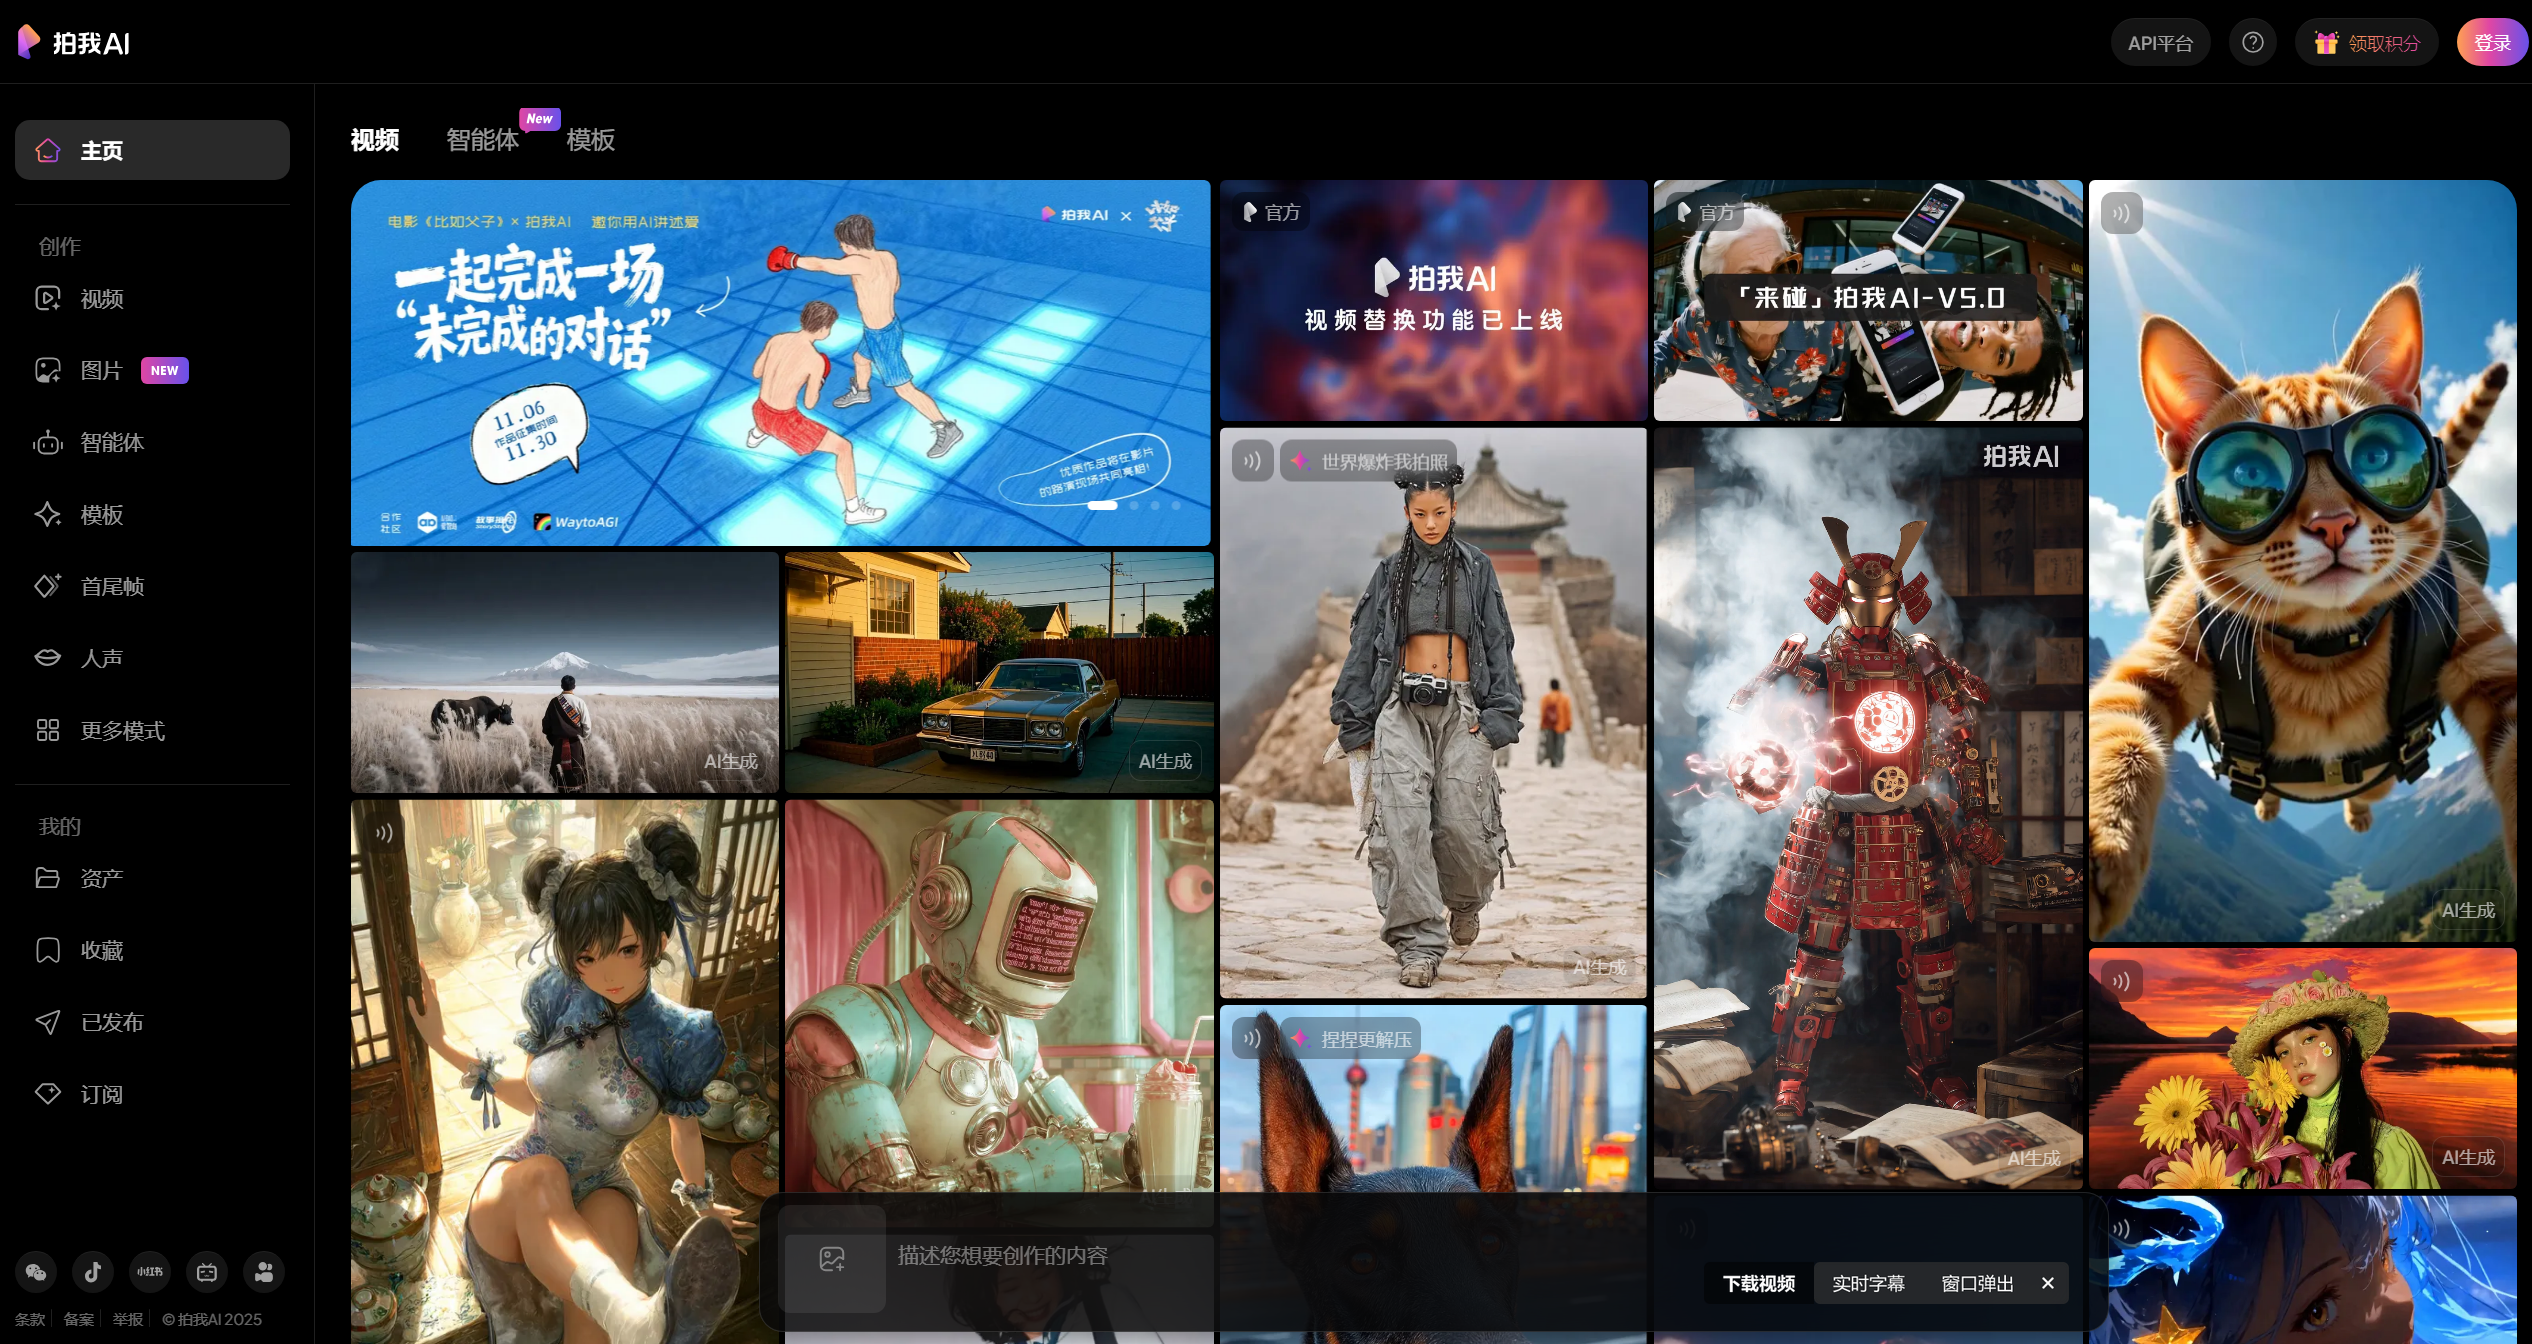Click the active banner carousel indicator

(x=1102, y=506)
